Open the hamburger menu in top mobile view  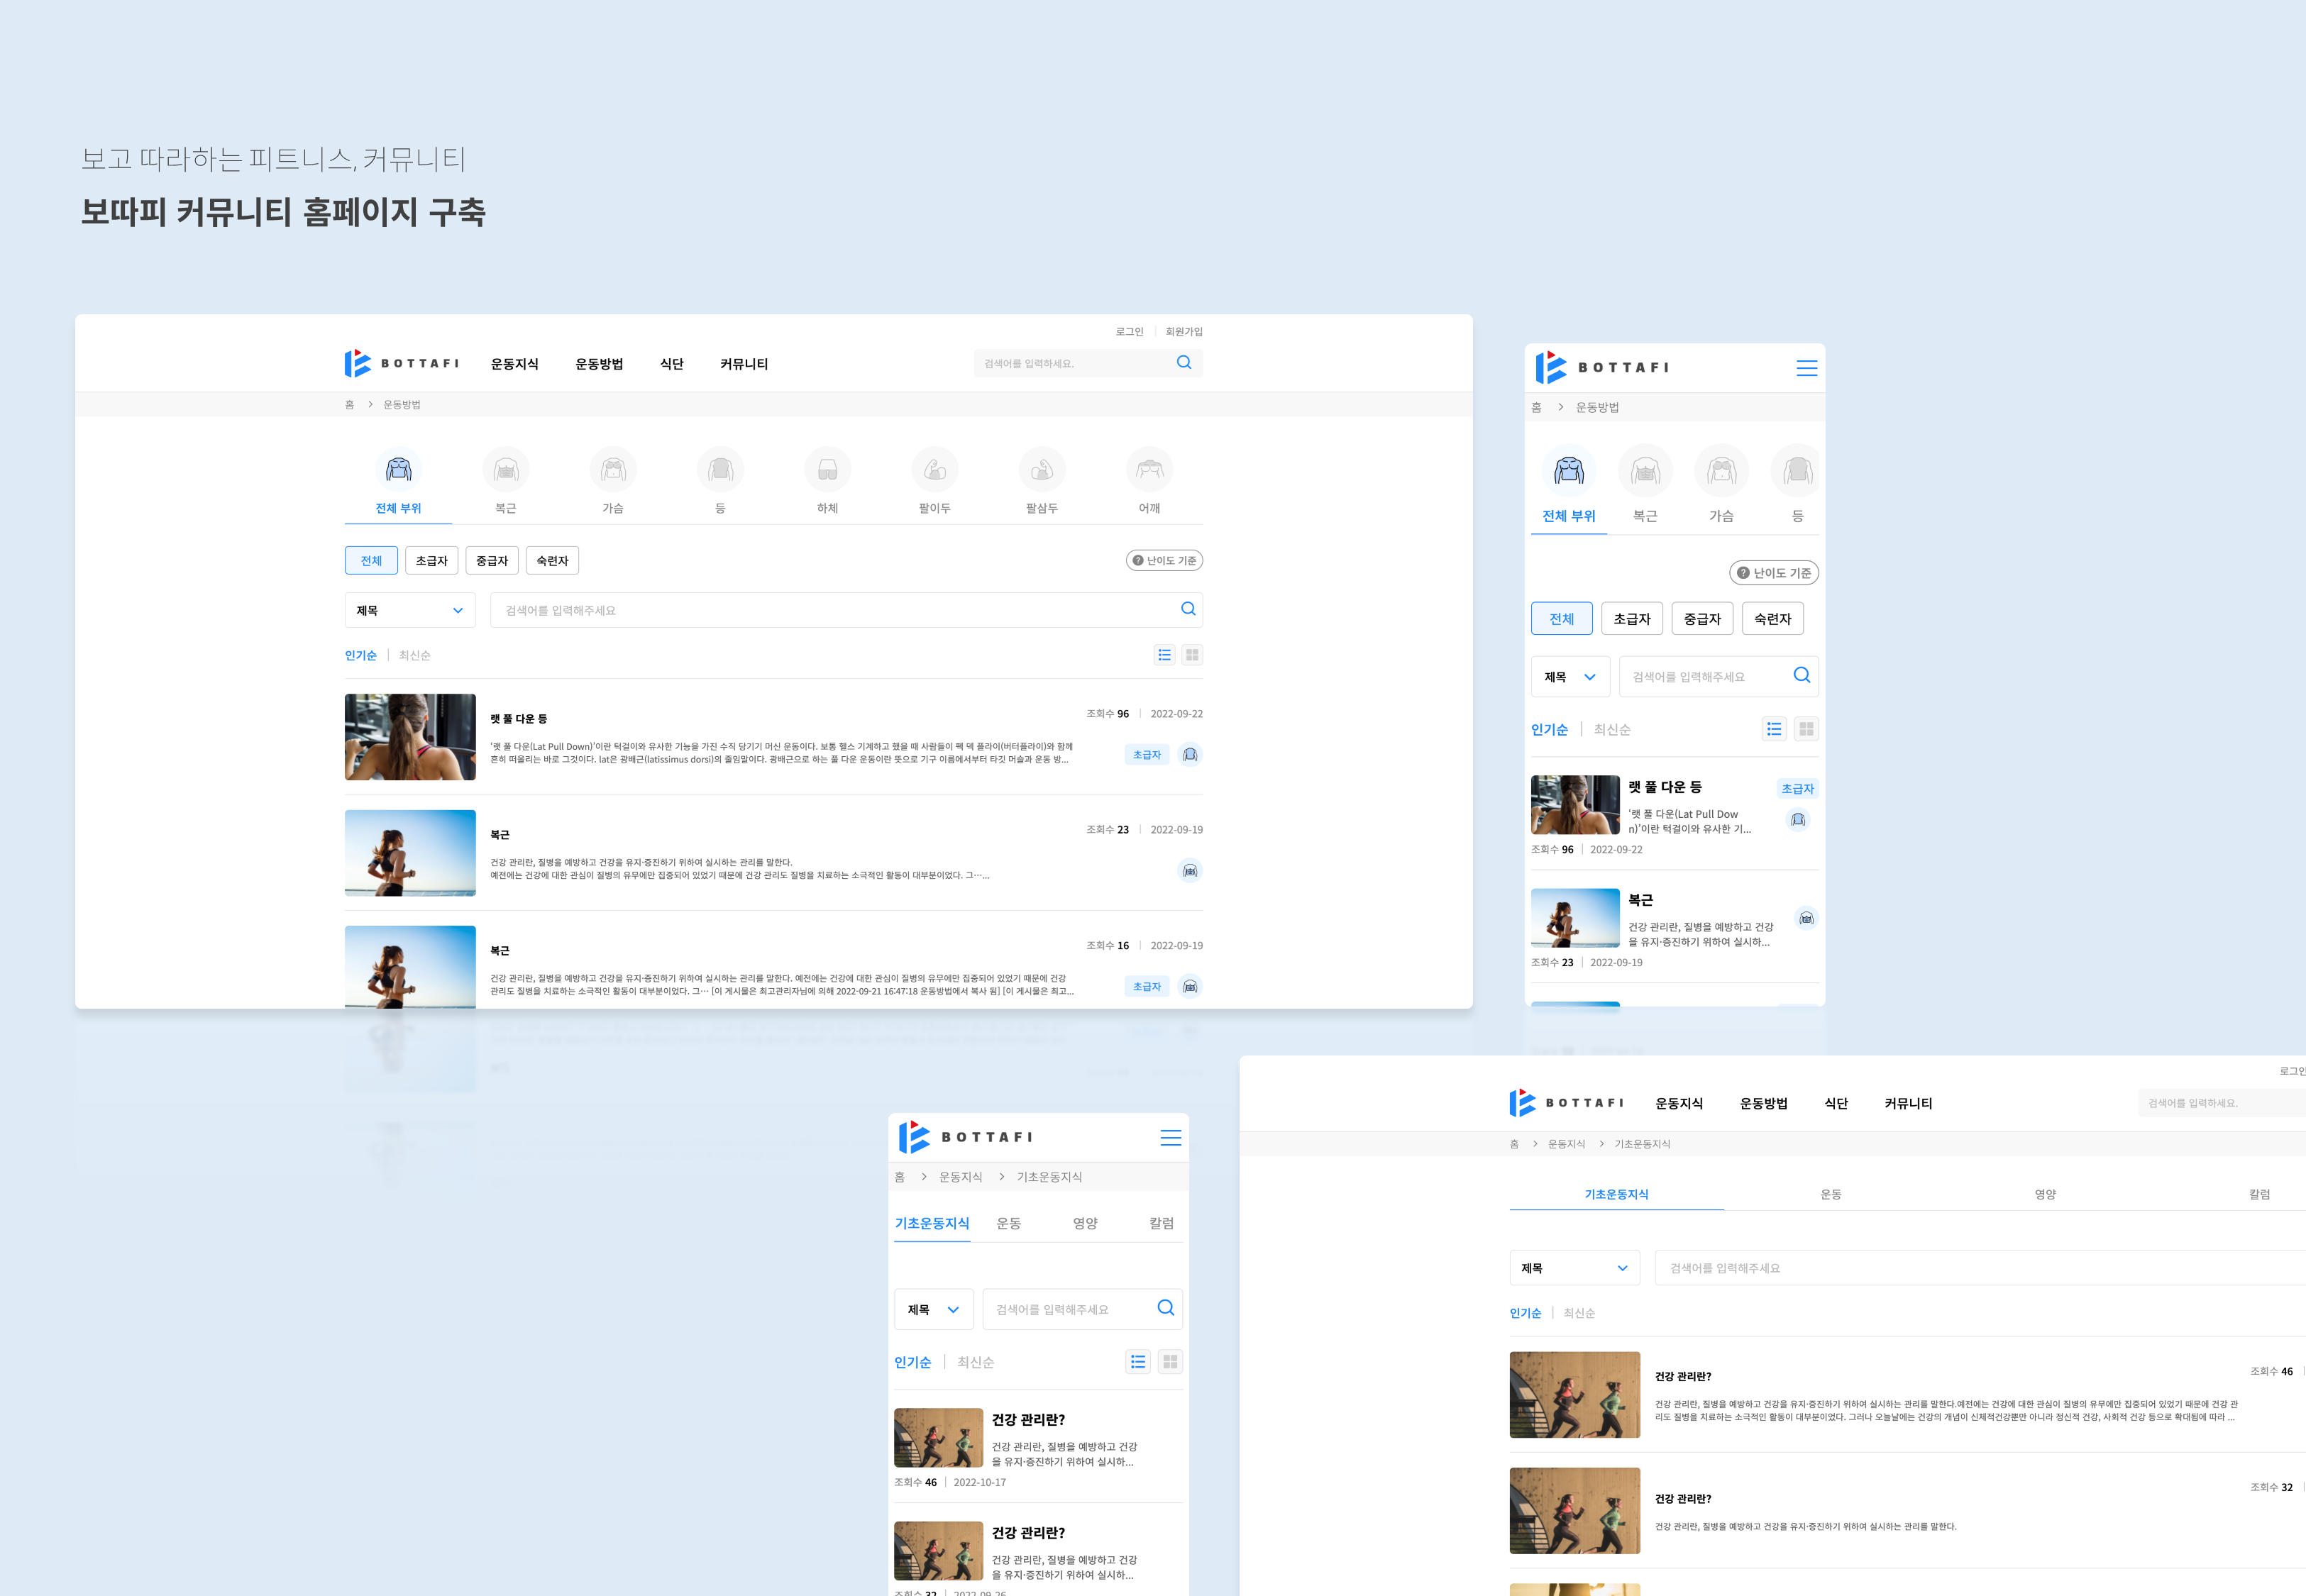coord(1806,368)
